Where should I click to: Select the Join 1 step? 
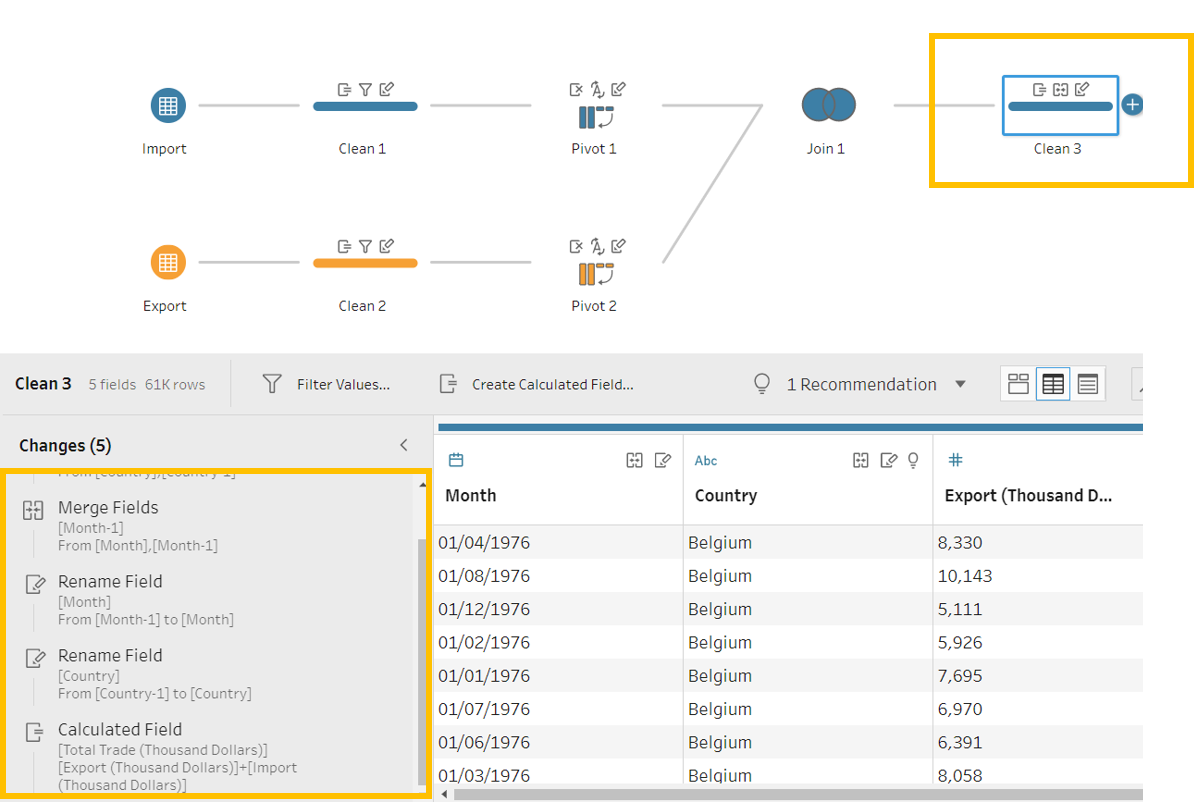(828, 105)
